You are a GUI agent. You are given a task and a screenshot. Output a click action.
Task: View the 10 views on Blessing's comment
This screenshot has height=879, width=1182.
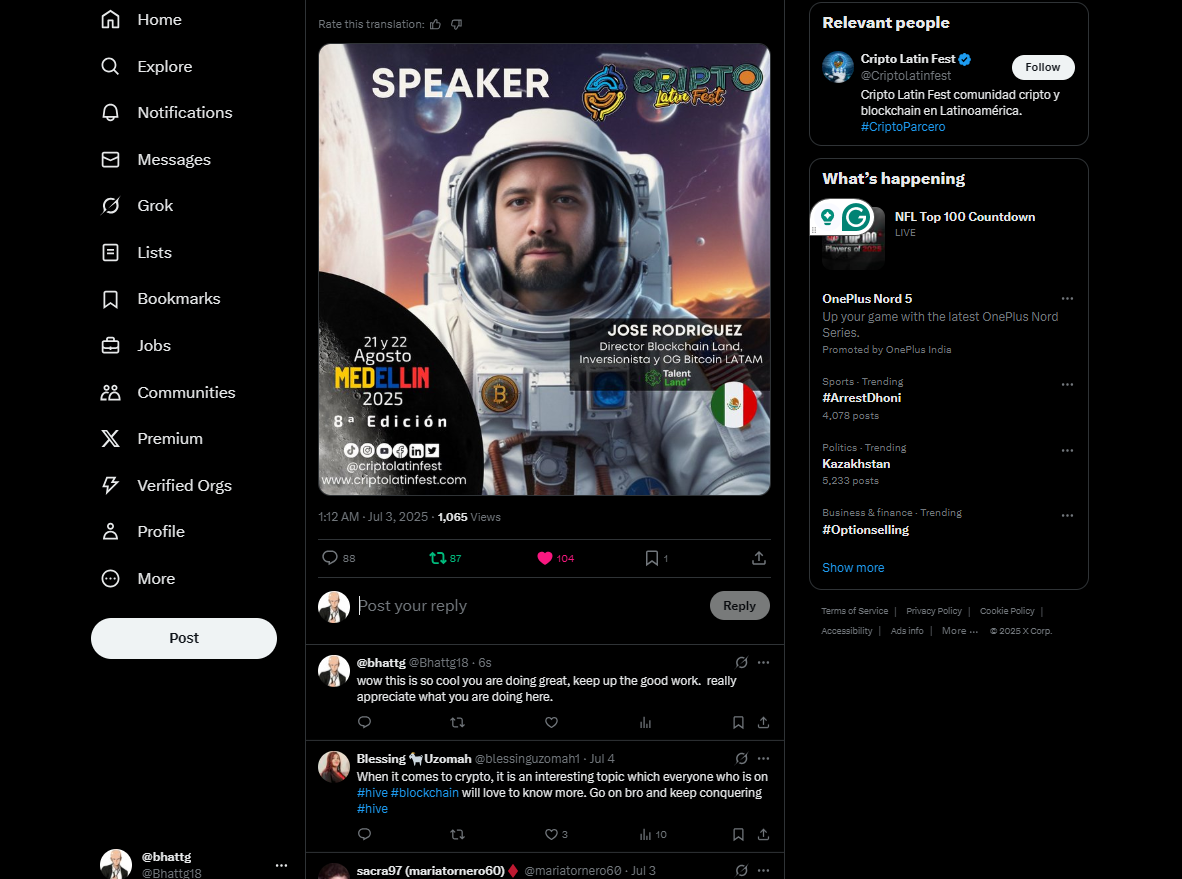[x=653, y=835]
